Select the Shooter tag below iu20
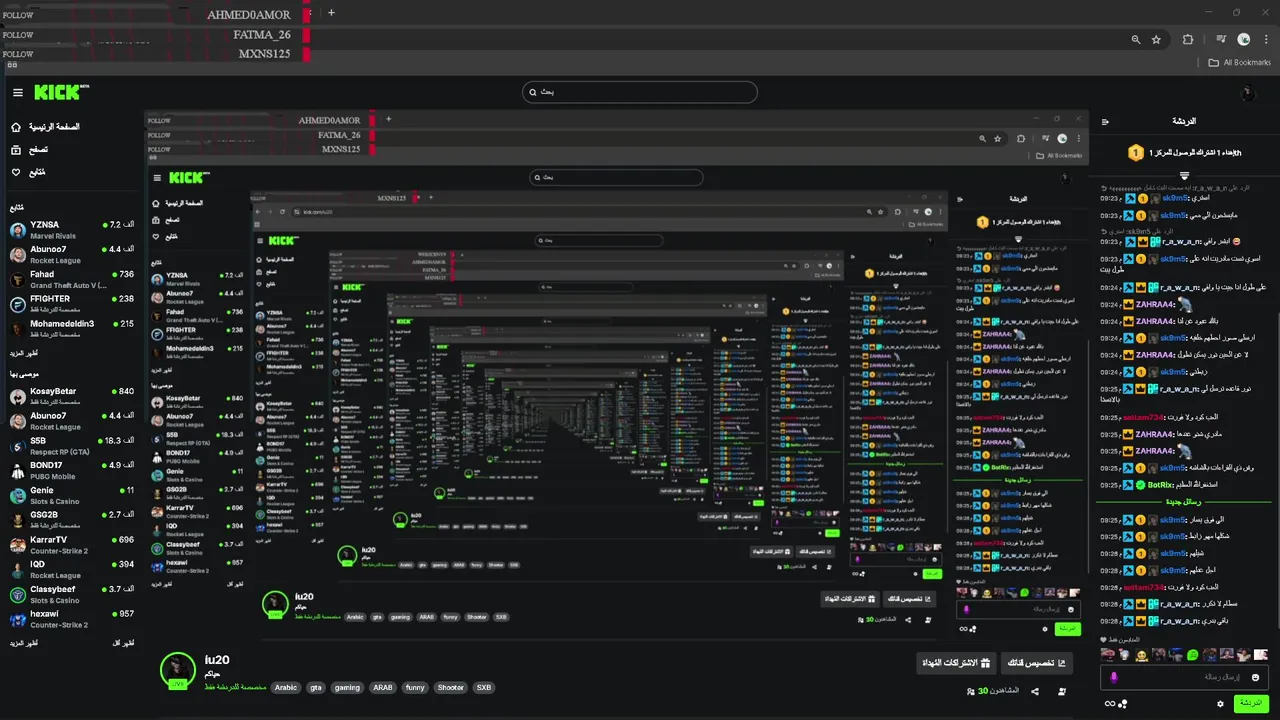 pyautogui.click(x=451, y=688)
